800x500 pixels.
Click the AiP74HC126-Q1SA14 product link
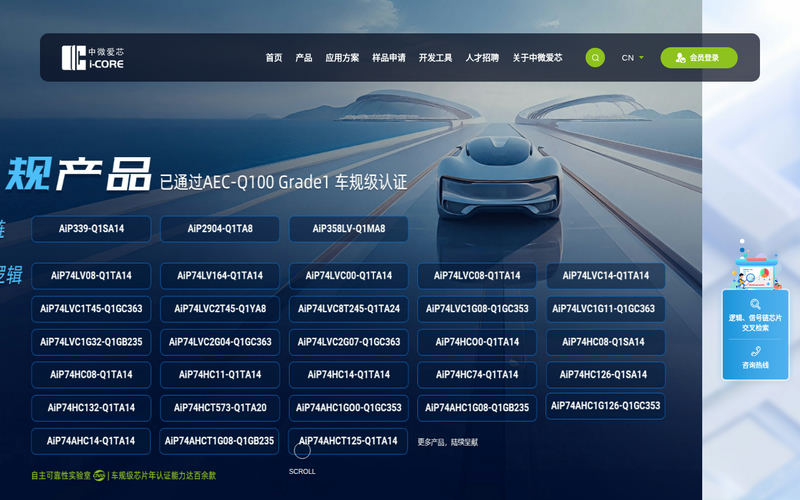(x=604, y=374)
